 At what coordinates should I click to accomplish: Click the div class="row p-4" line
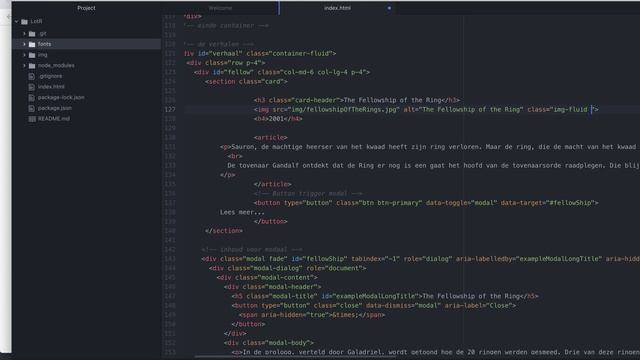(x=226, y=63)
